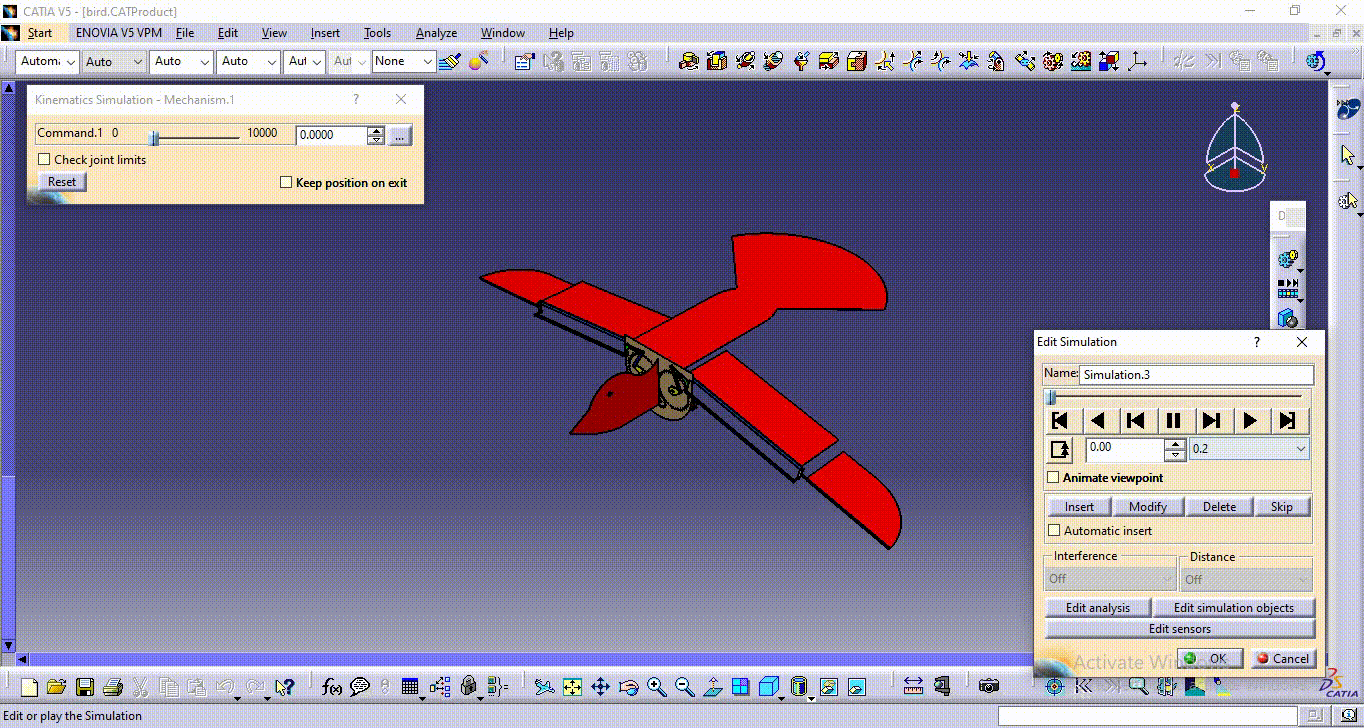Click the Zoom In magnifier icon

[656, 687]
